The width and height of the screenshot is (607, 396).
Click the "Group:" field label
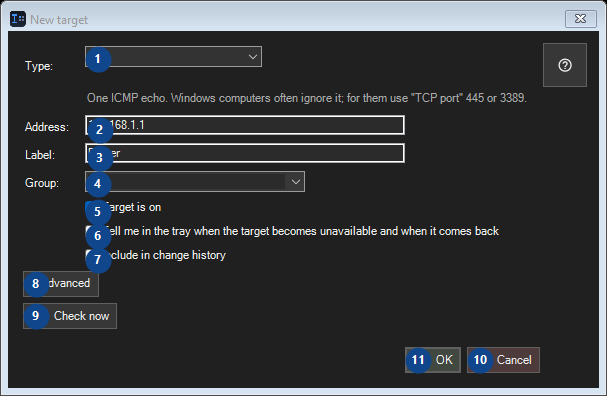[x=42, y=183]
